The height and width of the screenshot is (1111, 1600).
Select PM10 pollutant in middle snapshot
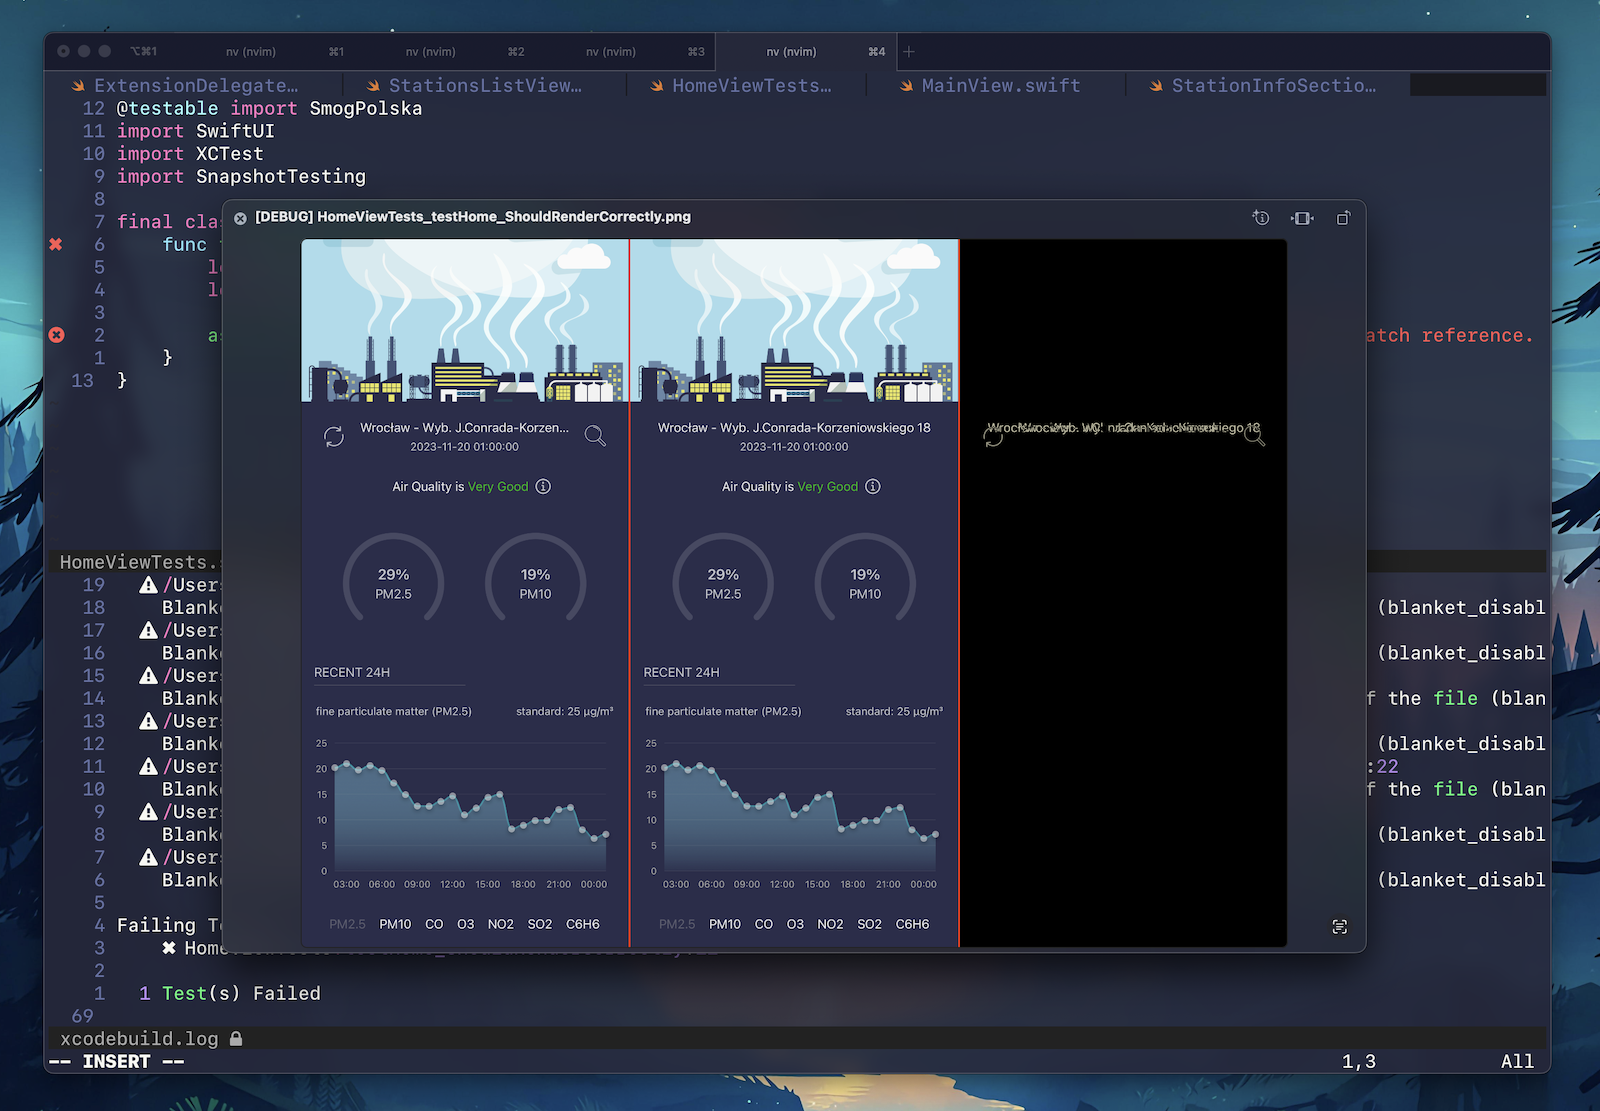pos(725,925)
